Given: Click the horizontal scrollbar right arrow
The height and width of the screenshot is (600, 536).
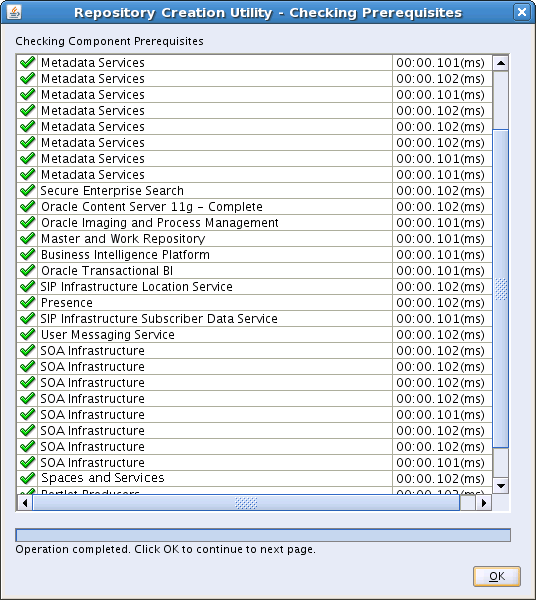Looking at the screenshot, I should (484, 502).
